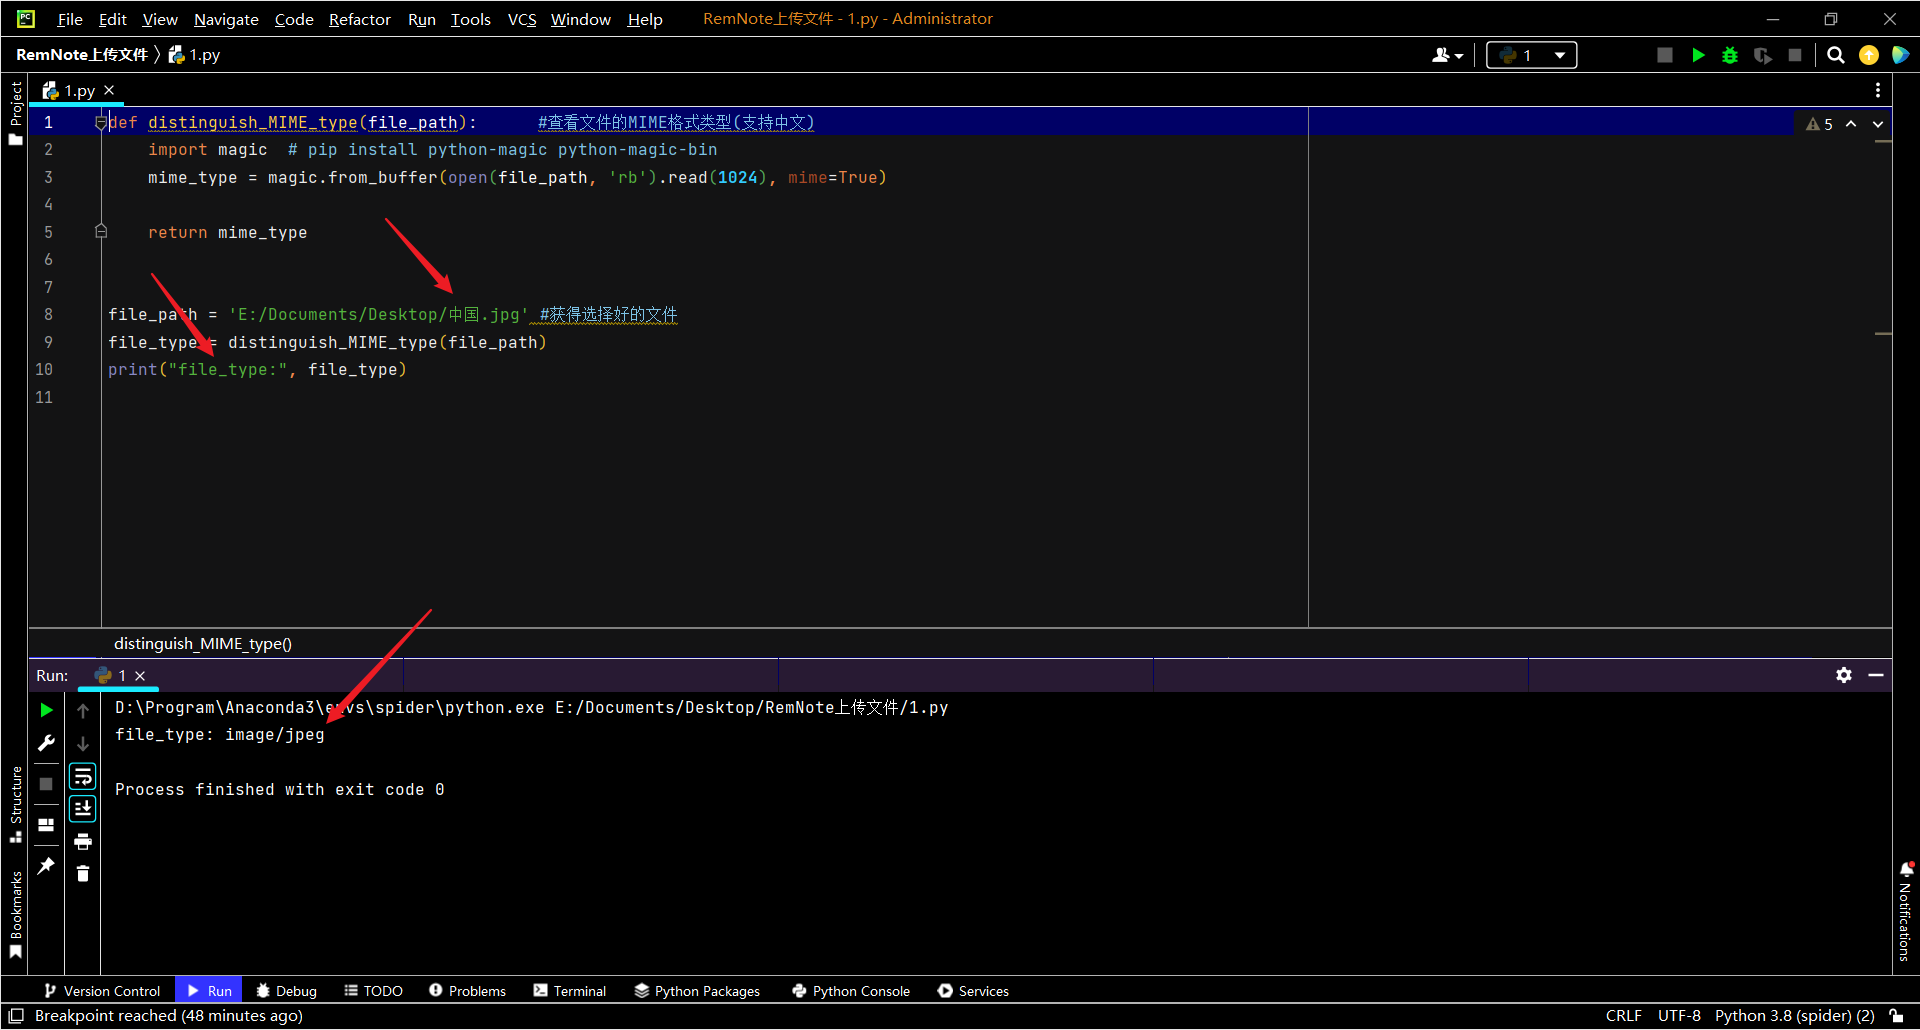Run the script with the green play button in the top toolbar
This screenshot has height=1030, width=1920.
(x=1698, y=55)
